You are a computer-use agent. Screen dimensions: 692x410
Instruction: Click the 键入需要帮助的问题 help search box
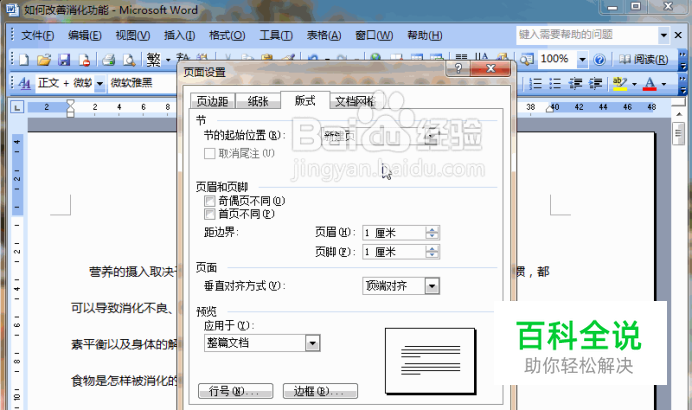(587, 35)
